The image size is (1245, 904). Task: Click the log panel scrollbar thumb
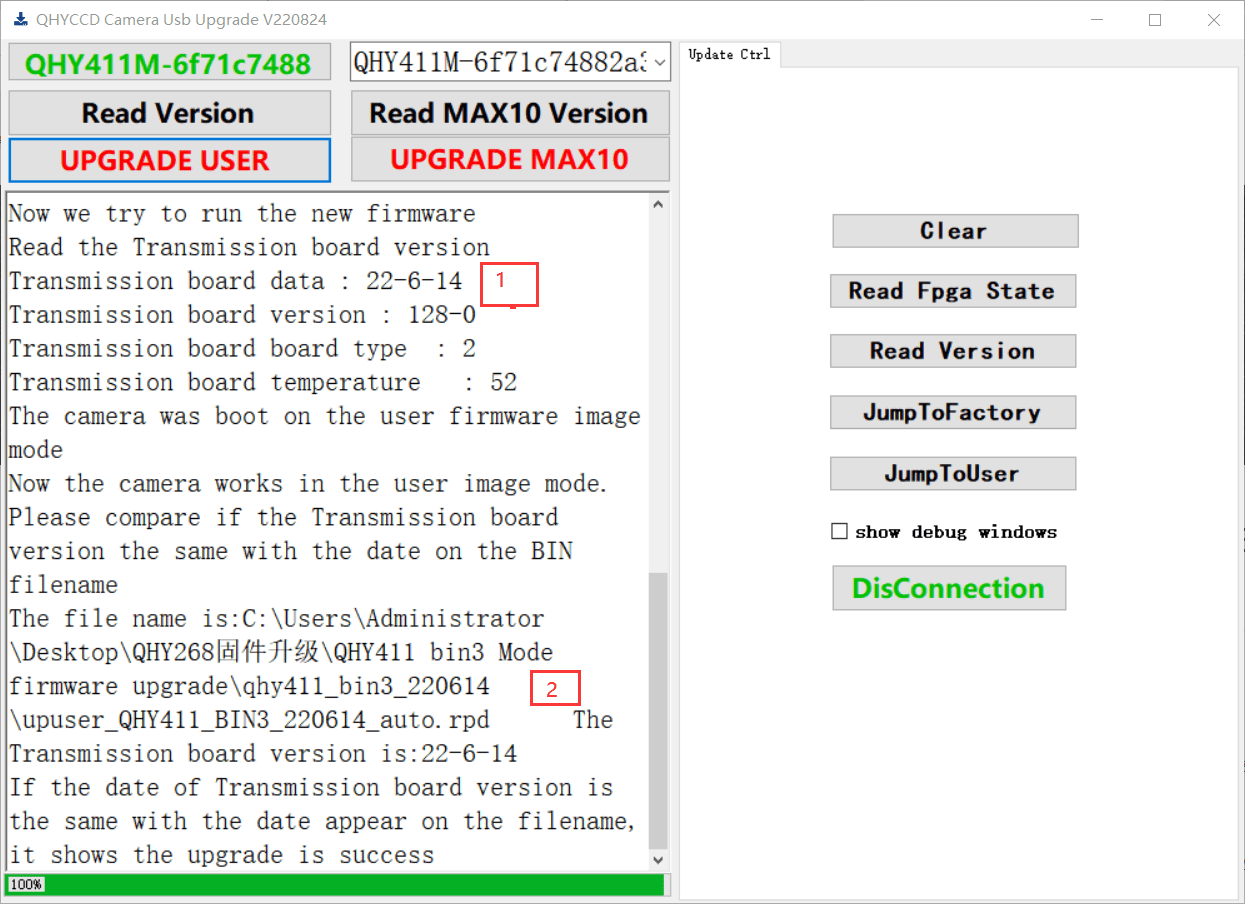(x=658, y=709)
